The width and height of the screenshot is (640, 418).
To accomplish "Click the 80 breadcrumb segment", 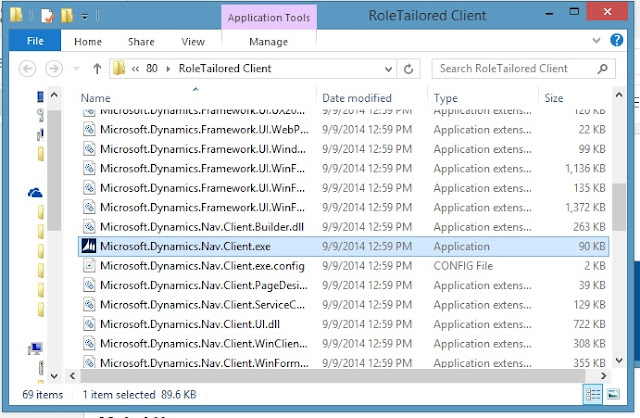I will [x=152, y=68].
